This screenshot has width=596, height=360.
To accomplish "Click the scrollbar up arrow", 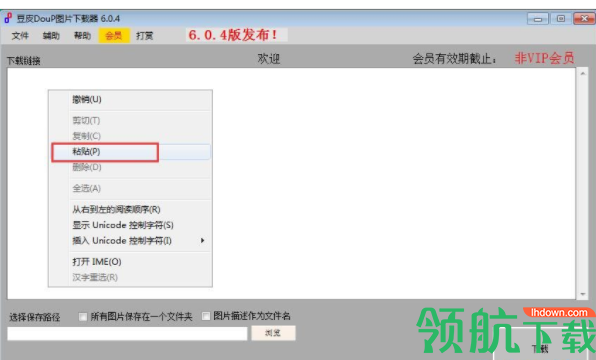I will coord(583,73).
